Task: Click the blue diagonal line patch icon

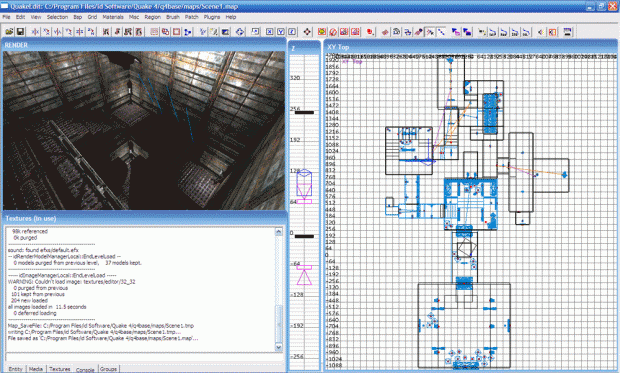Action: click(x=441, y=32)
